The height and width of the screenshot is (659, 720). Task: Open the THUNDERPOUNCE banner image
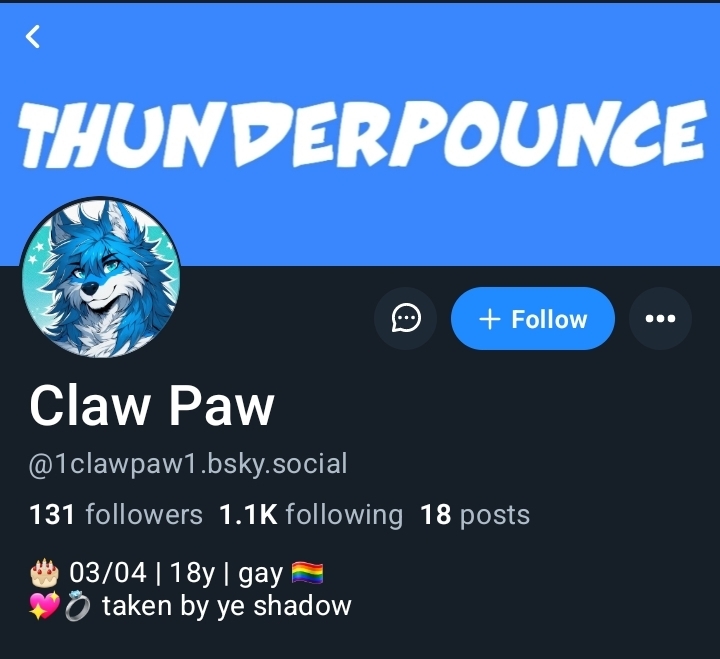tap(361, 133)
